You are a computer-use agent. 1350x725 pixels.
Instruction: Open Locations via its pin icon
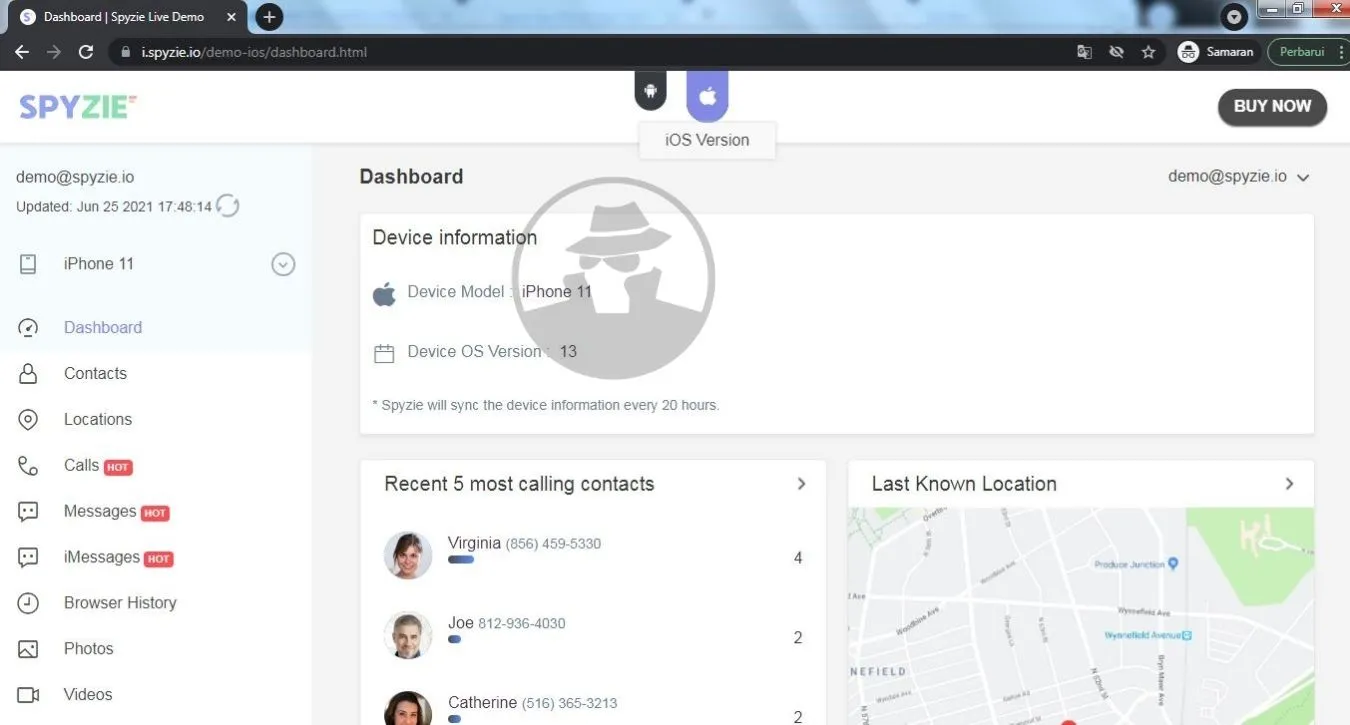tap(28, 420)
